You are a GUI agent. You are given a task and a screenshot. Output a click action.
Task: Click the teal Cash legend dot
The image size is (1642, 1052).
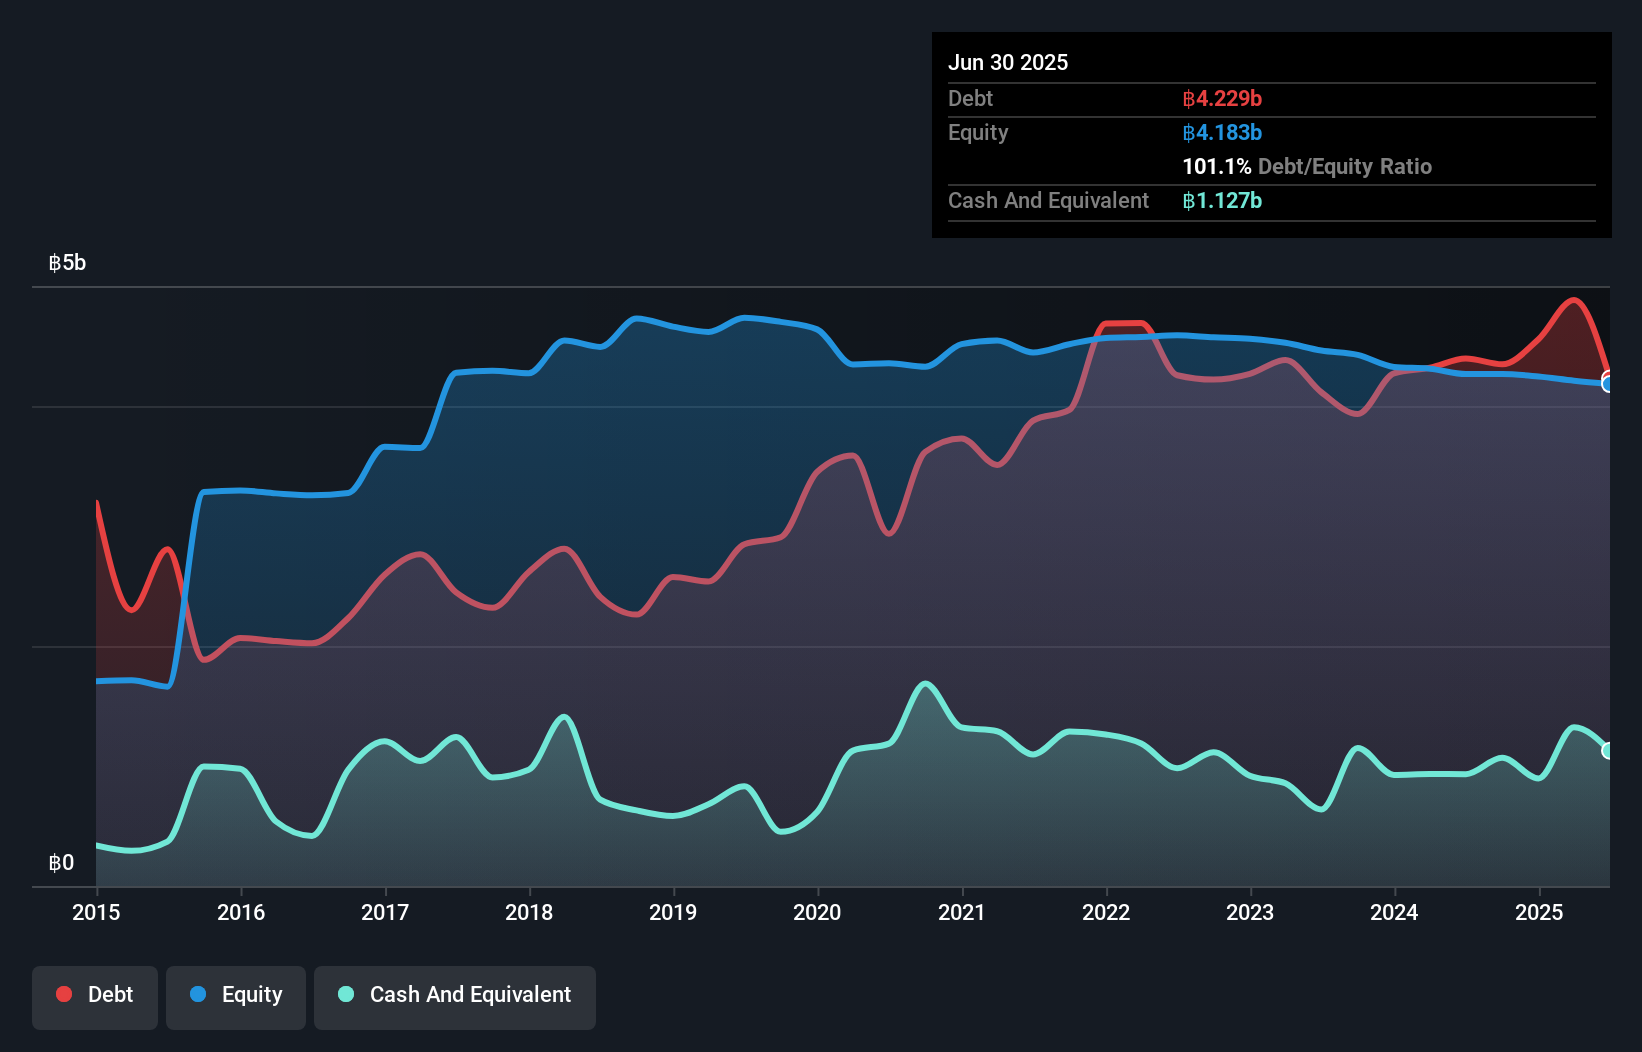[346, 994]
